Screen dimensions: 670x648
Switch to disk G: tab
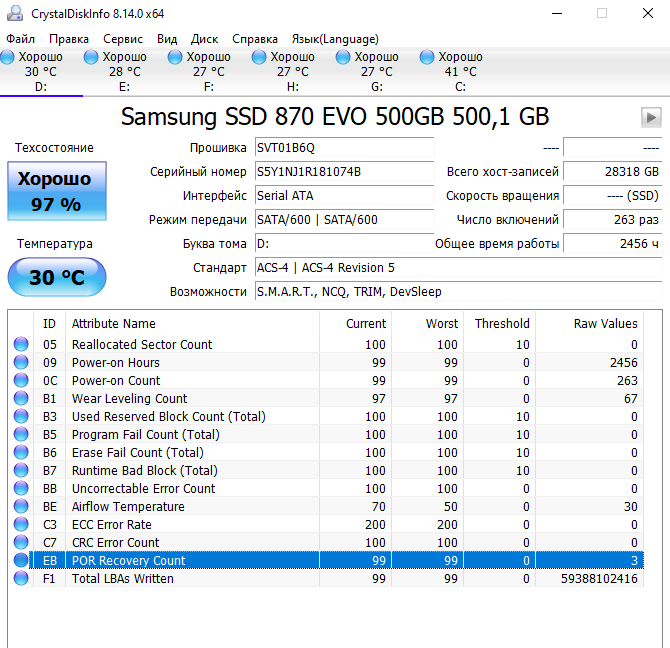tap(376, 72)
